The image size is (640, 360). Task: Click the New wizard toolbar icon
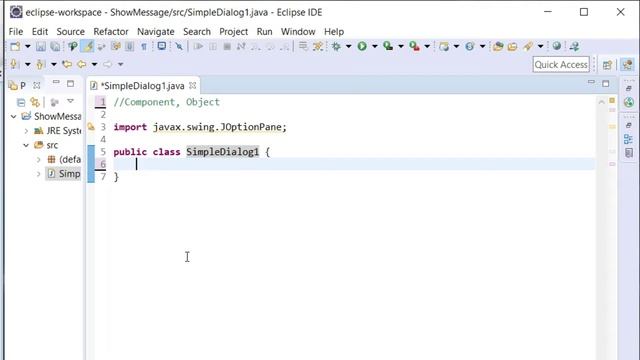(x=15, y=46)
